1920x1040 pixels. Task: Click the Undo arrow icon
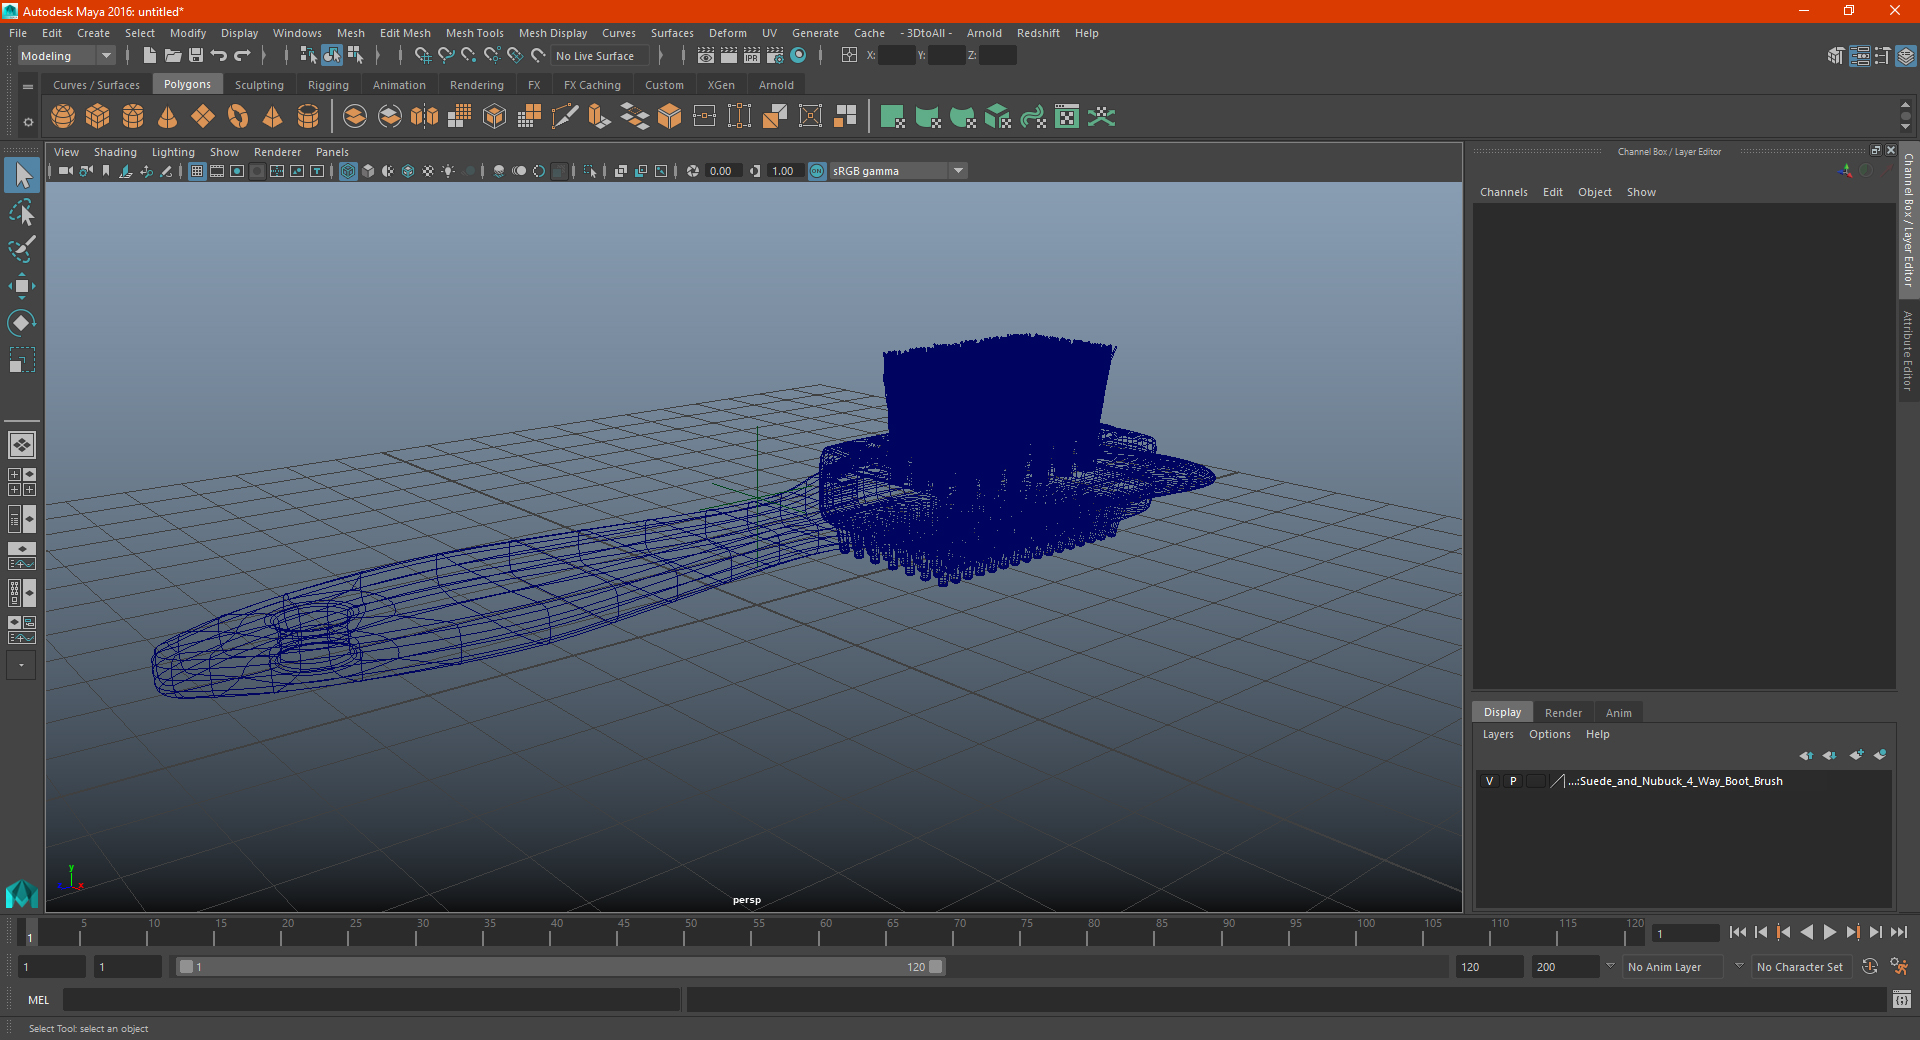click(218, 56)
